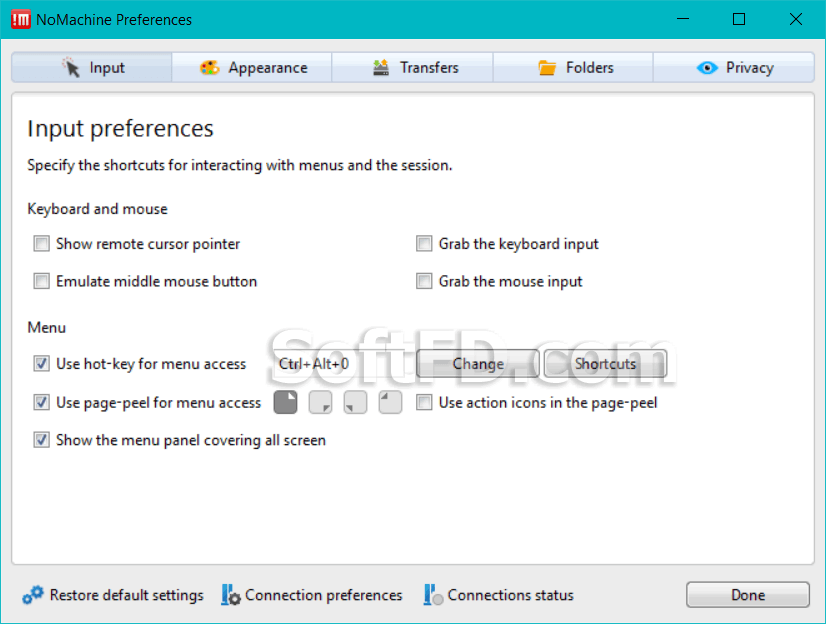This screenshot has height=624, width=826.
Task: Open the Folders tab
Action: pos(573,67)
